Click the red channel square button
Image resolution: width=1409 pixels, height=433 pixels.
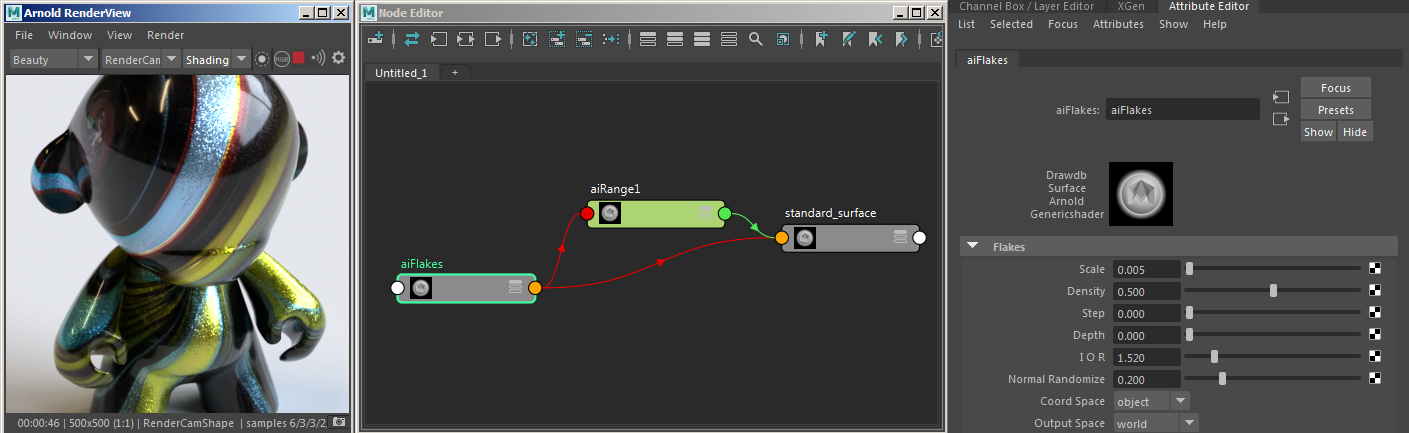coord(298,59)
